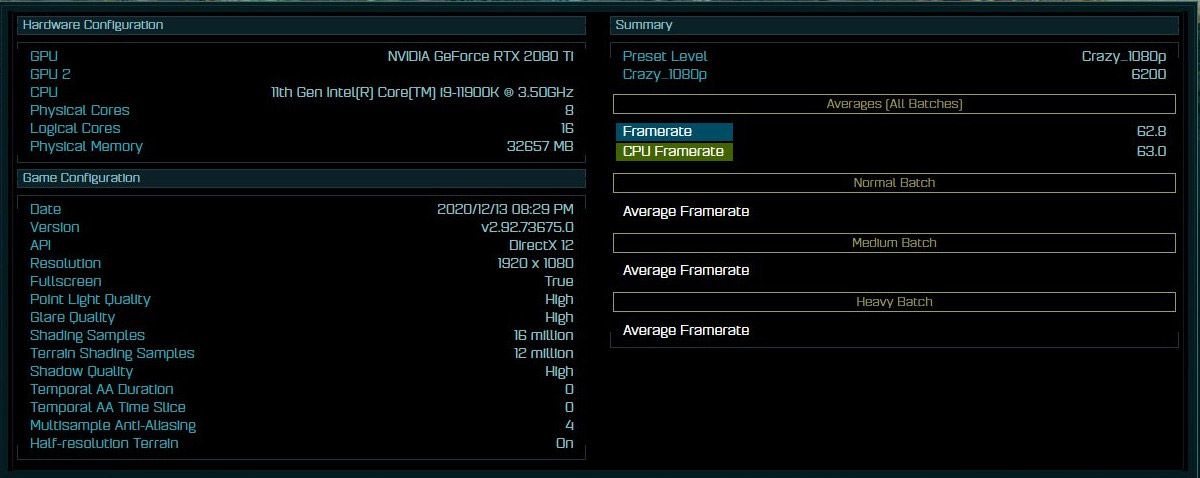This screenshot has width=1200, height=478.
Task: Click the Temporal AA Time Slice value 0
Action: 569,407
